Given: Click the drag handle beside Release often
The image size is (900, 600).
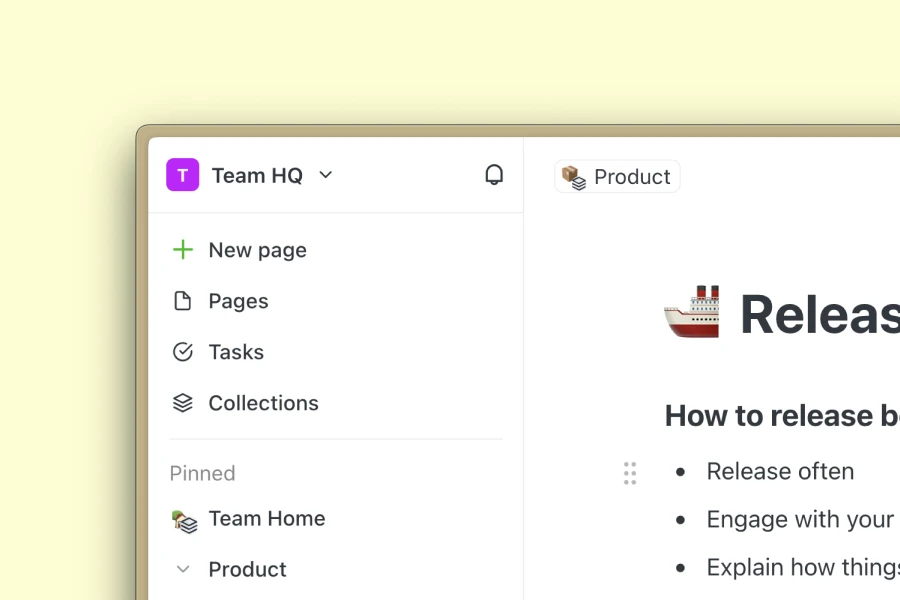Looking at the screenshot, I should tap(630, 472).
